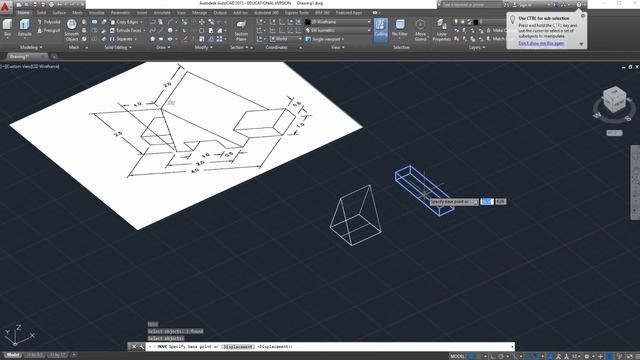Click the command line customize wrench icon
640x360 pixels.
[141, 347]
